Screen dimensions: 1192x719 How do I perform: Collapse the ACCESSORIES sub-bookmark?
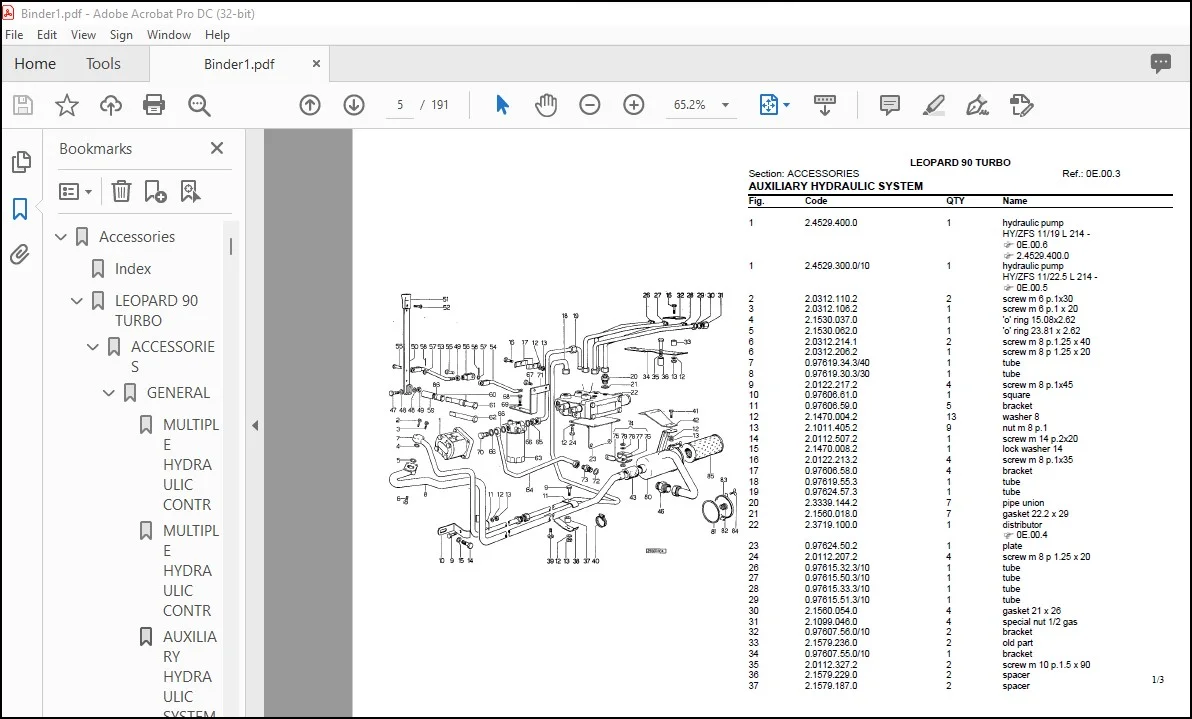(93, 347)
